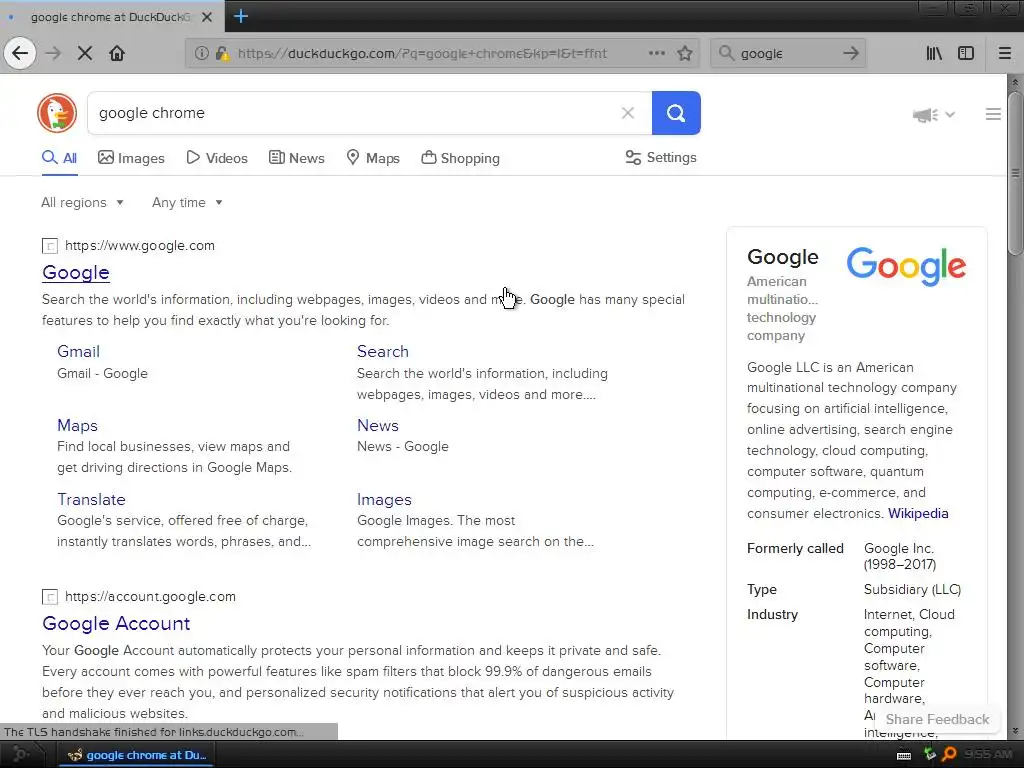Click the DuckDuckGo duck logo
This screenshot has height=768, width=1024.
point(57,113)
